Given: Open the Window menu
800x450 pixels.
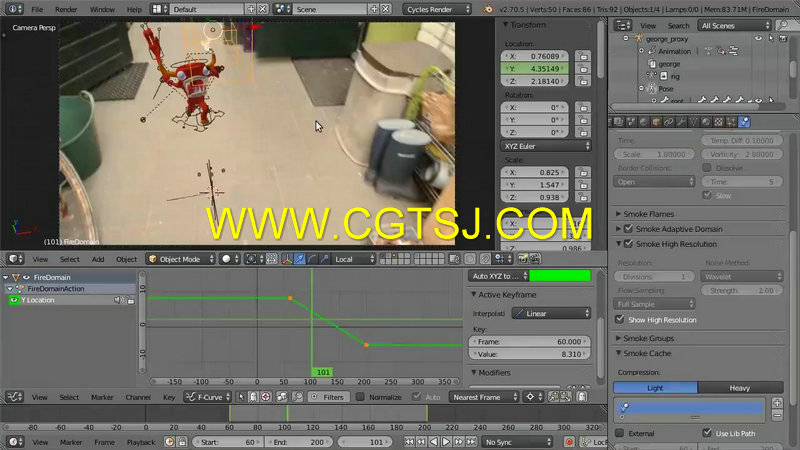Looking at the screenshot, I should [102, 9].
